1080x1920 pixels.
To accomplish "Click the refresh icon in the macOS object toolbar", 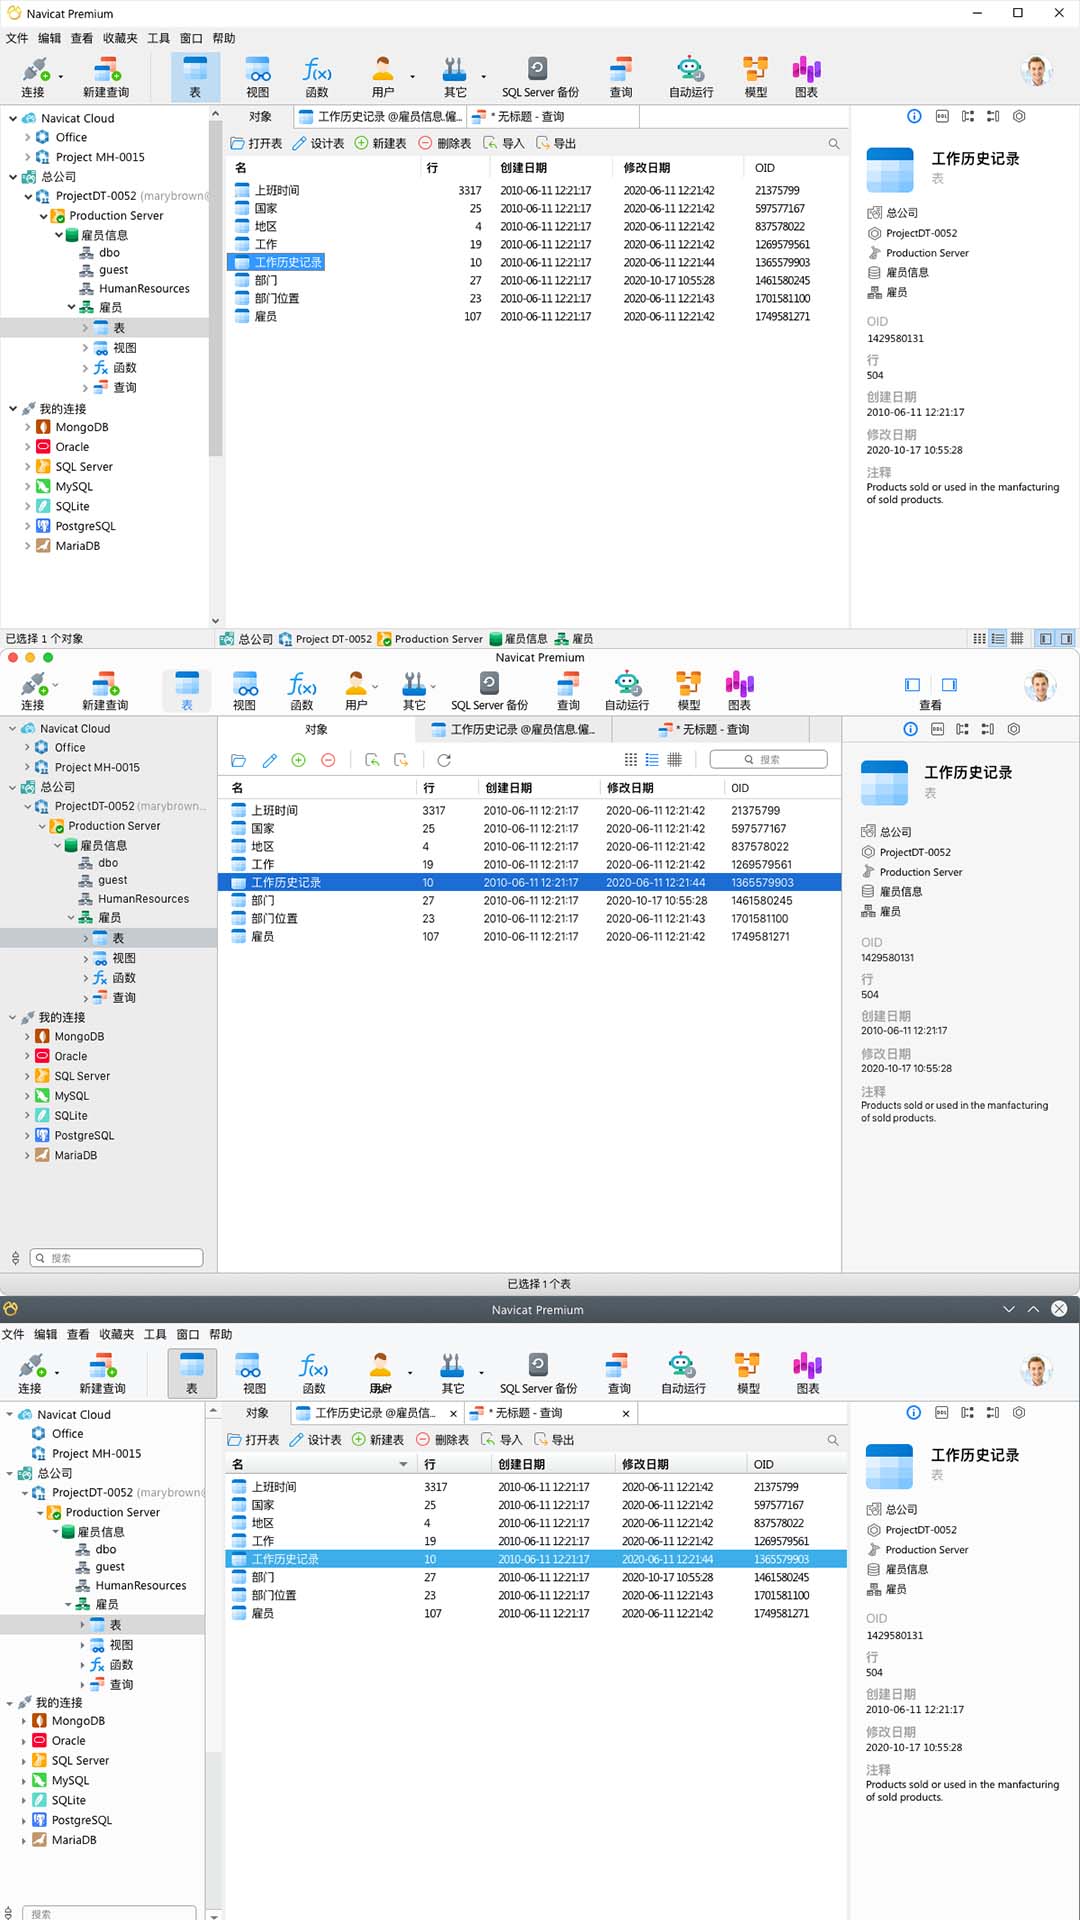I will (x=444, y=760).
